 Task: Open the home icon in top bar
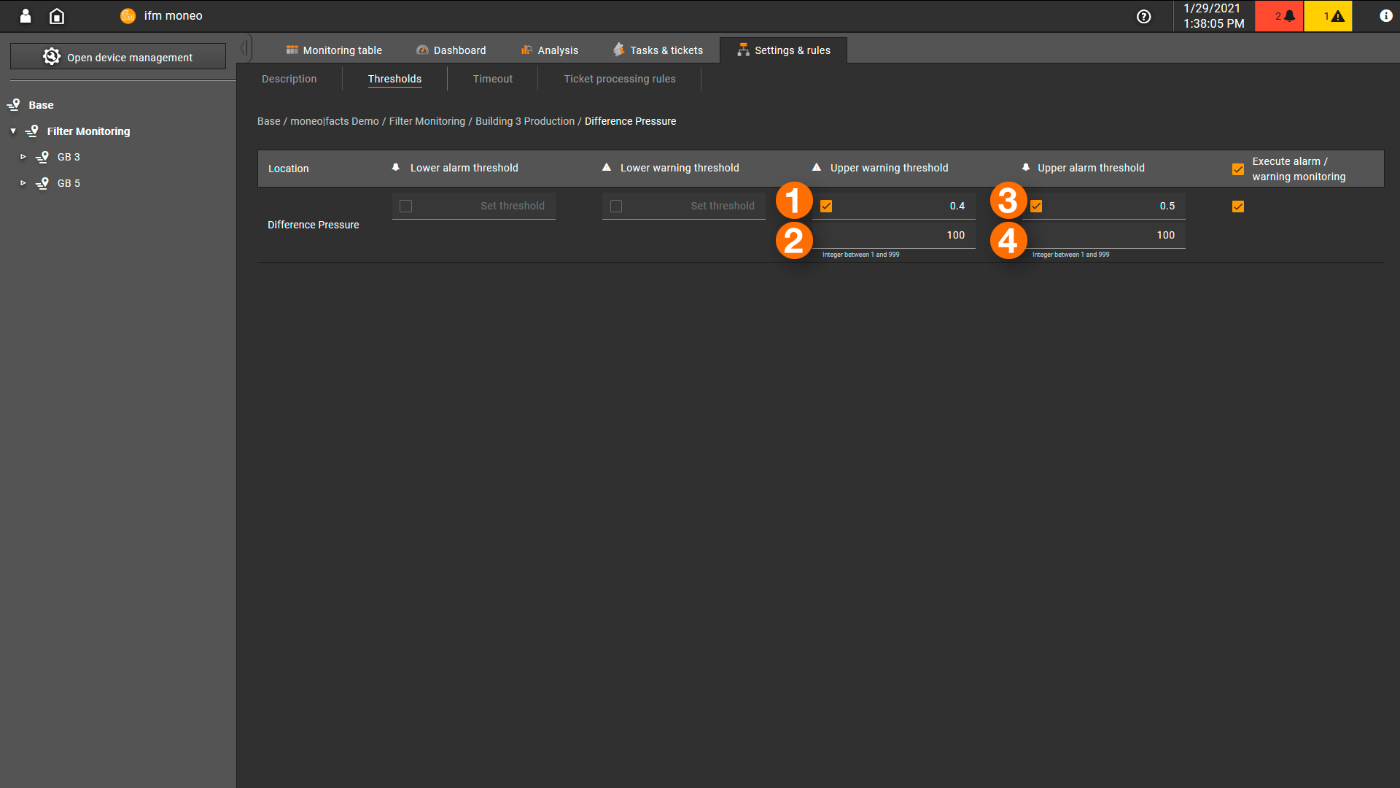tap(57, 16)
